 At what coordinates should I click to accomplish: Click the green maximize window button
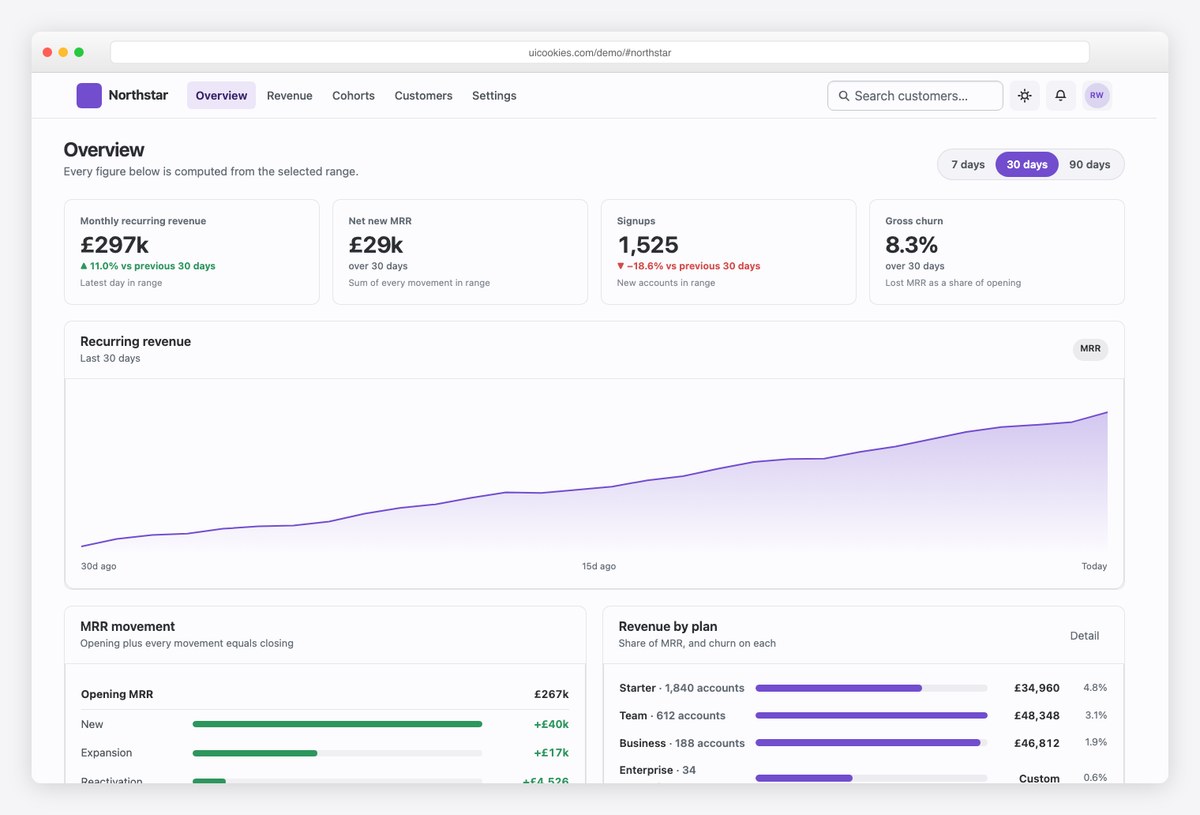[79, 52]
